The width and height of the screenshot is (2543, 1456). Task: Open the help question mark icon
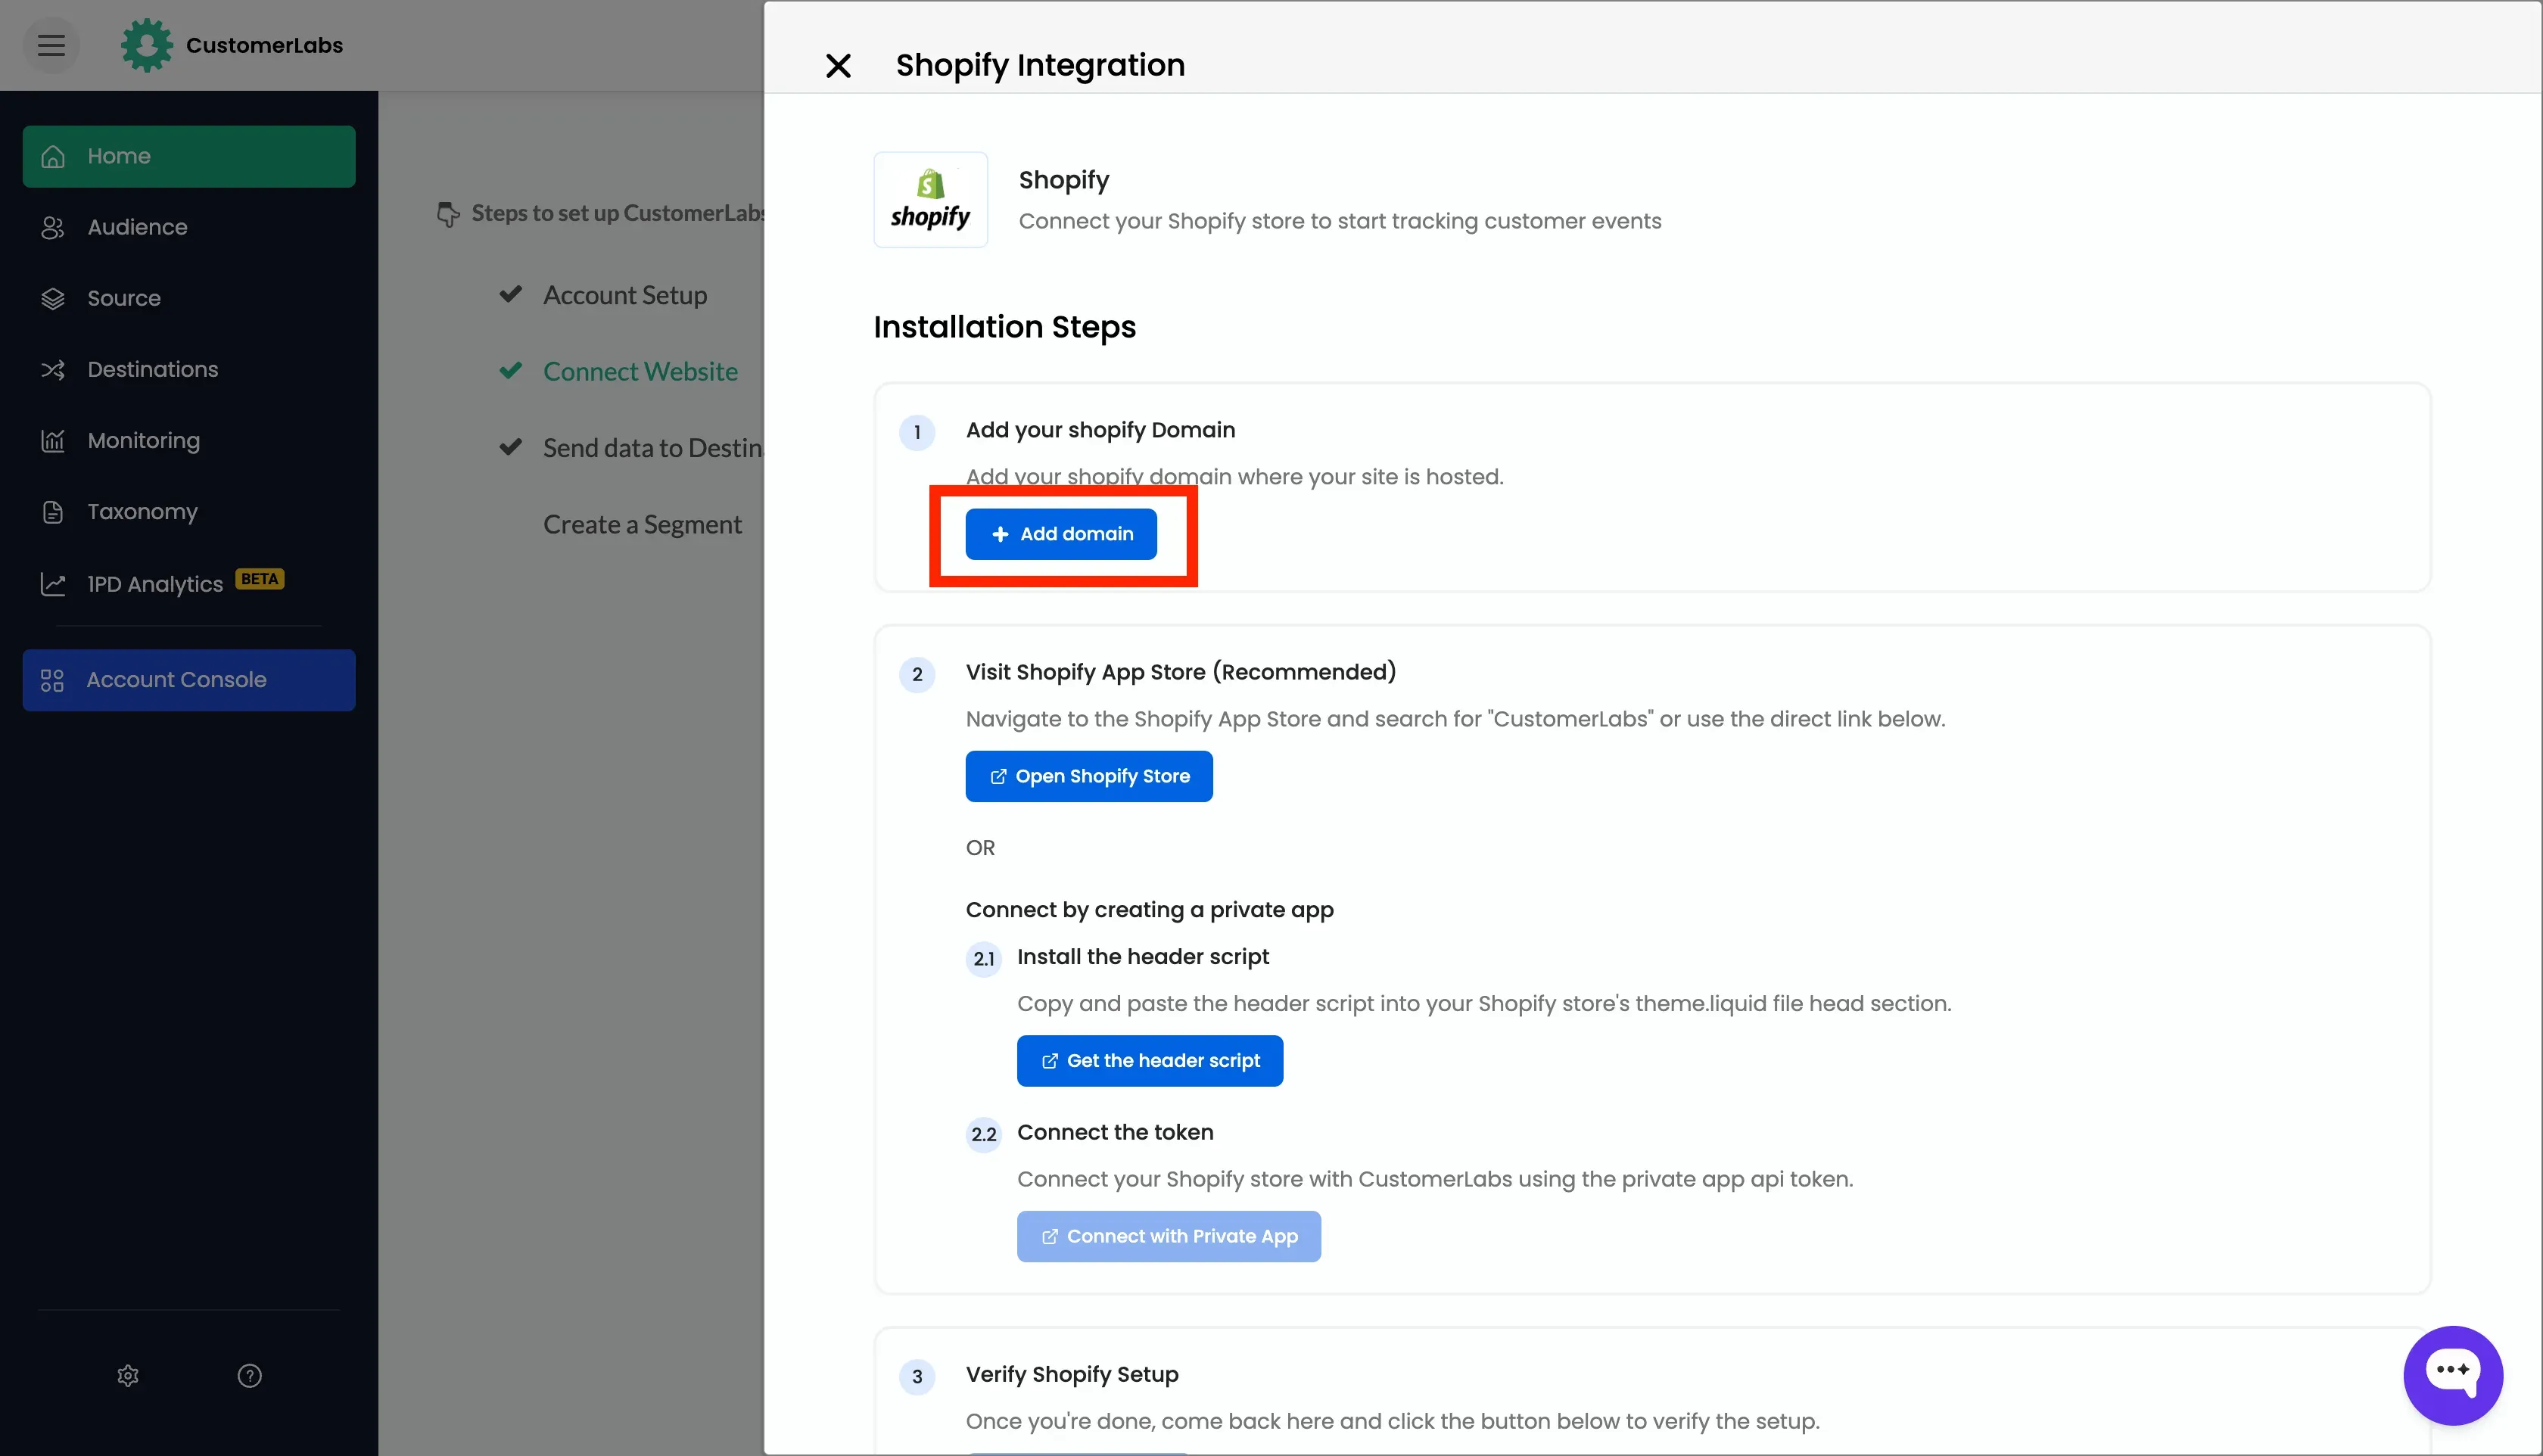[x=250, y=1375]
